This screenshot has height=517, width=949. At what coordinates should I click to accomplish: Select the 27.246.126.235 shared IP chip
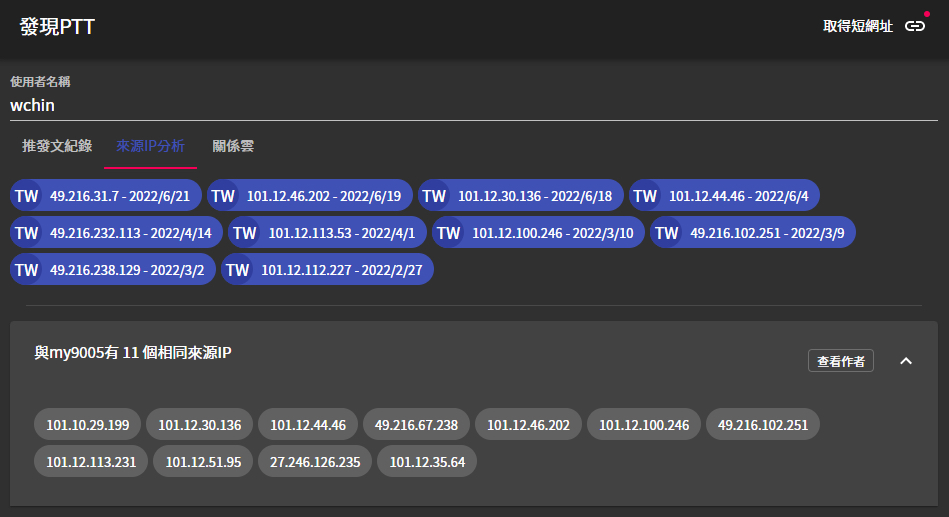(x=315, y=461)
